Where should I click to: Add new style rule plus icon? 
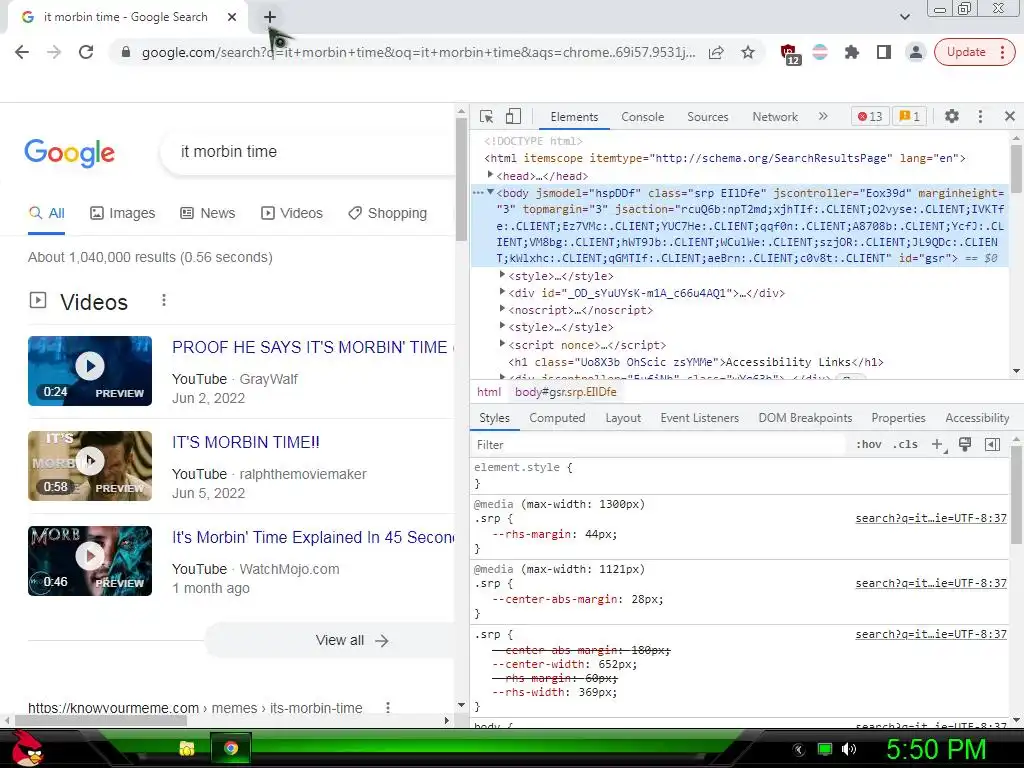pyautogui.click(x=938, y=445)
